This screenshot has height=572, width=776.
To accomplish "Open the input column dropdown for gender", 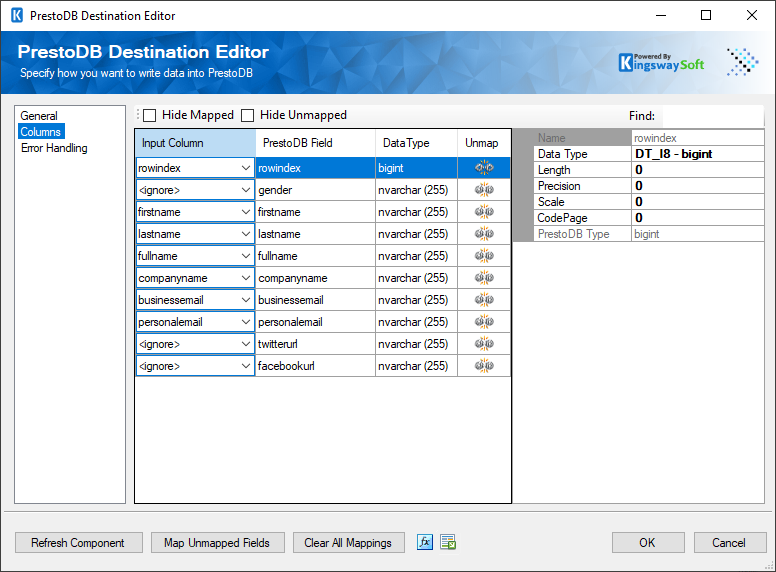I will click(245, 190).
